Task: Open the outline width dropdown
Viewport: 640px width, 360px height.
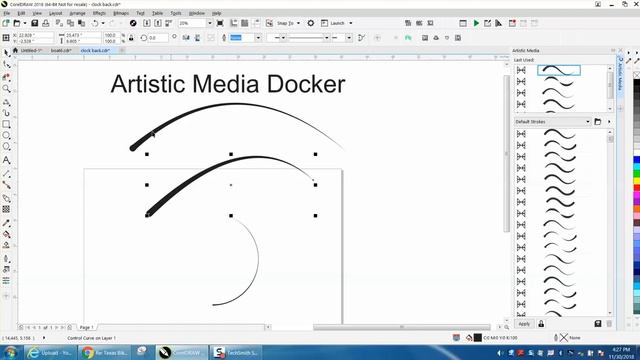Action: point(258,38)
